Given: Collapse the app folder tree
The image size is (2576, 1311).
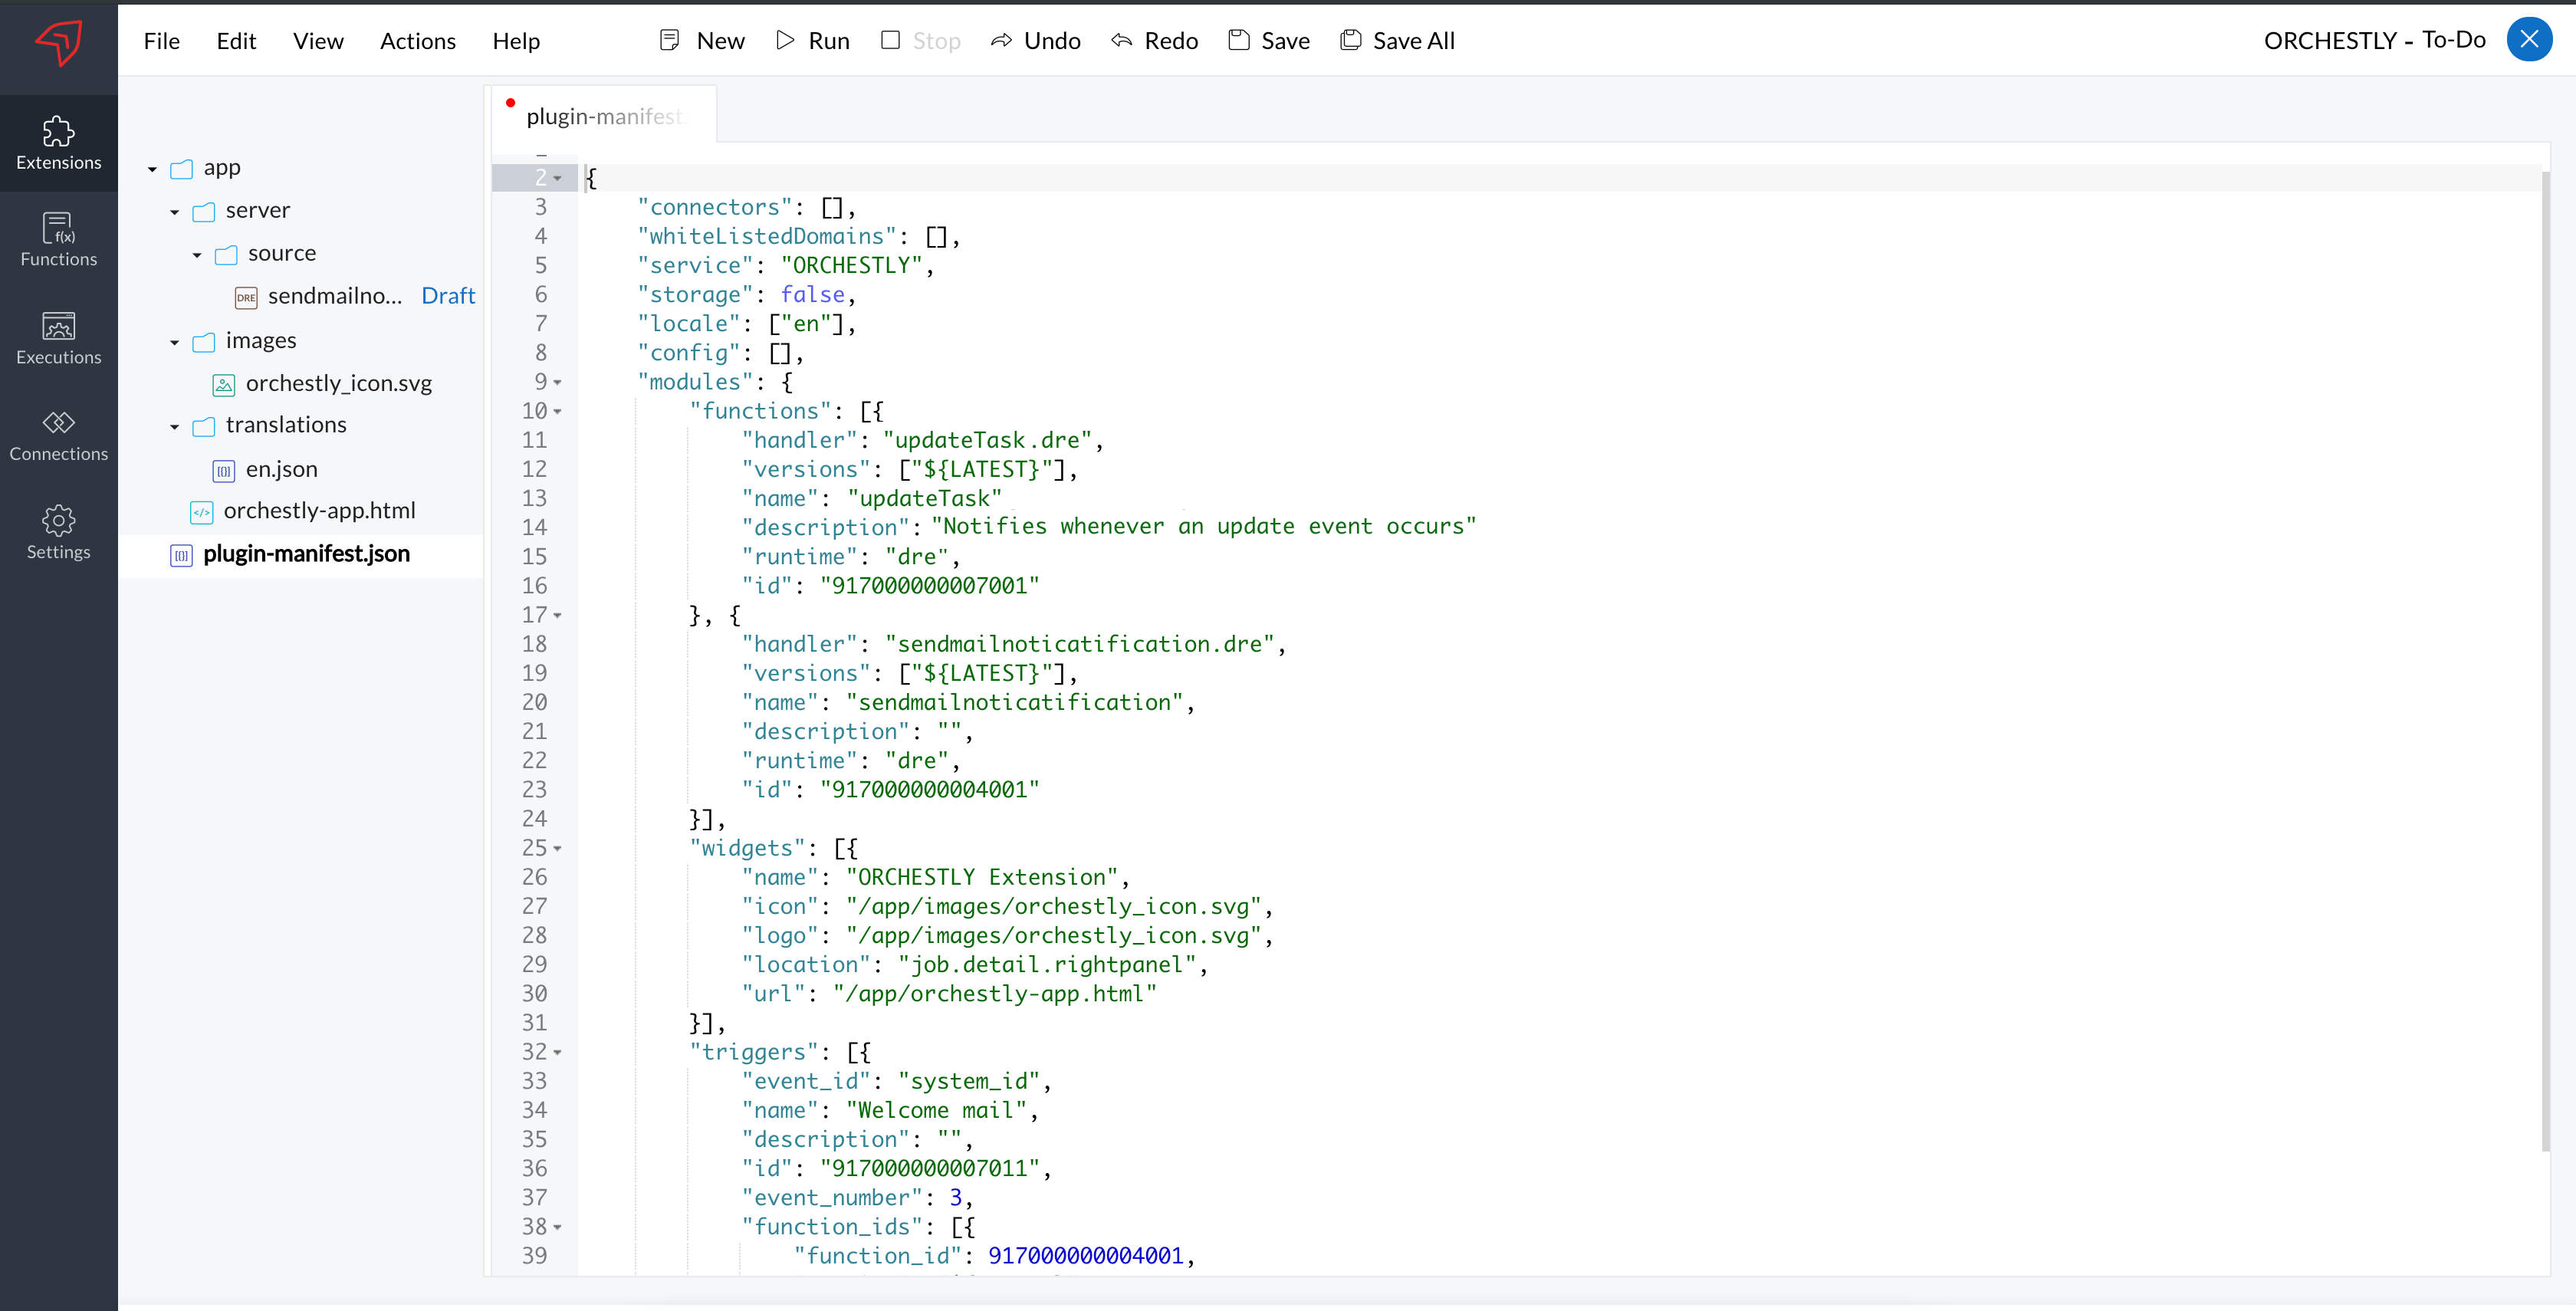Looking at the screenshot, I should click(x=152, y=169).
